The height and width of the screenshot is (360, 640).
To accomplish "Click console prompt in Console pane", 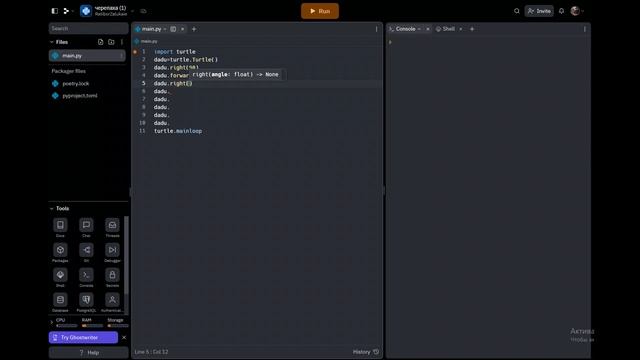I will tap(390, 42).
